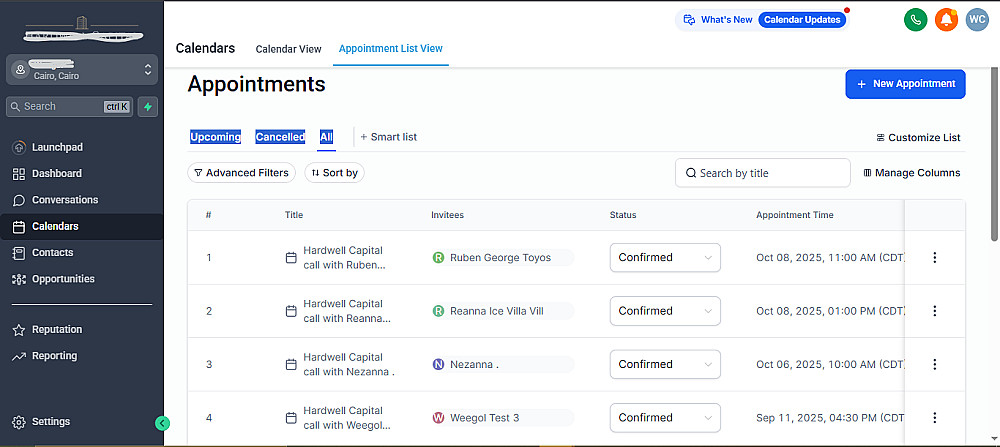Viewport: 1000px width, 447px height.
Task: Open status dropdown for Weegol Test 3
Action: click(x=665, y=417)
